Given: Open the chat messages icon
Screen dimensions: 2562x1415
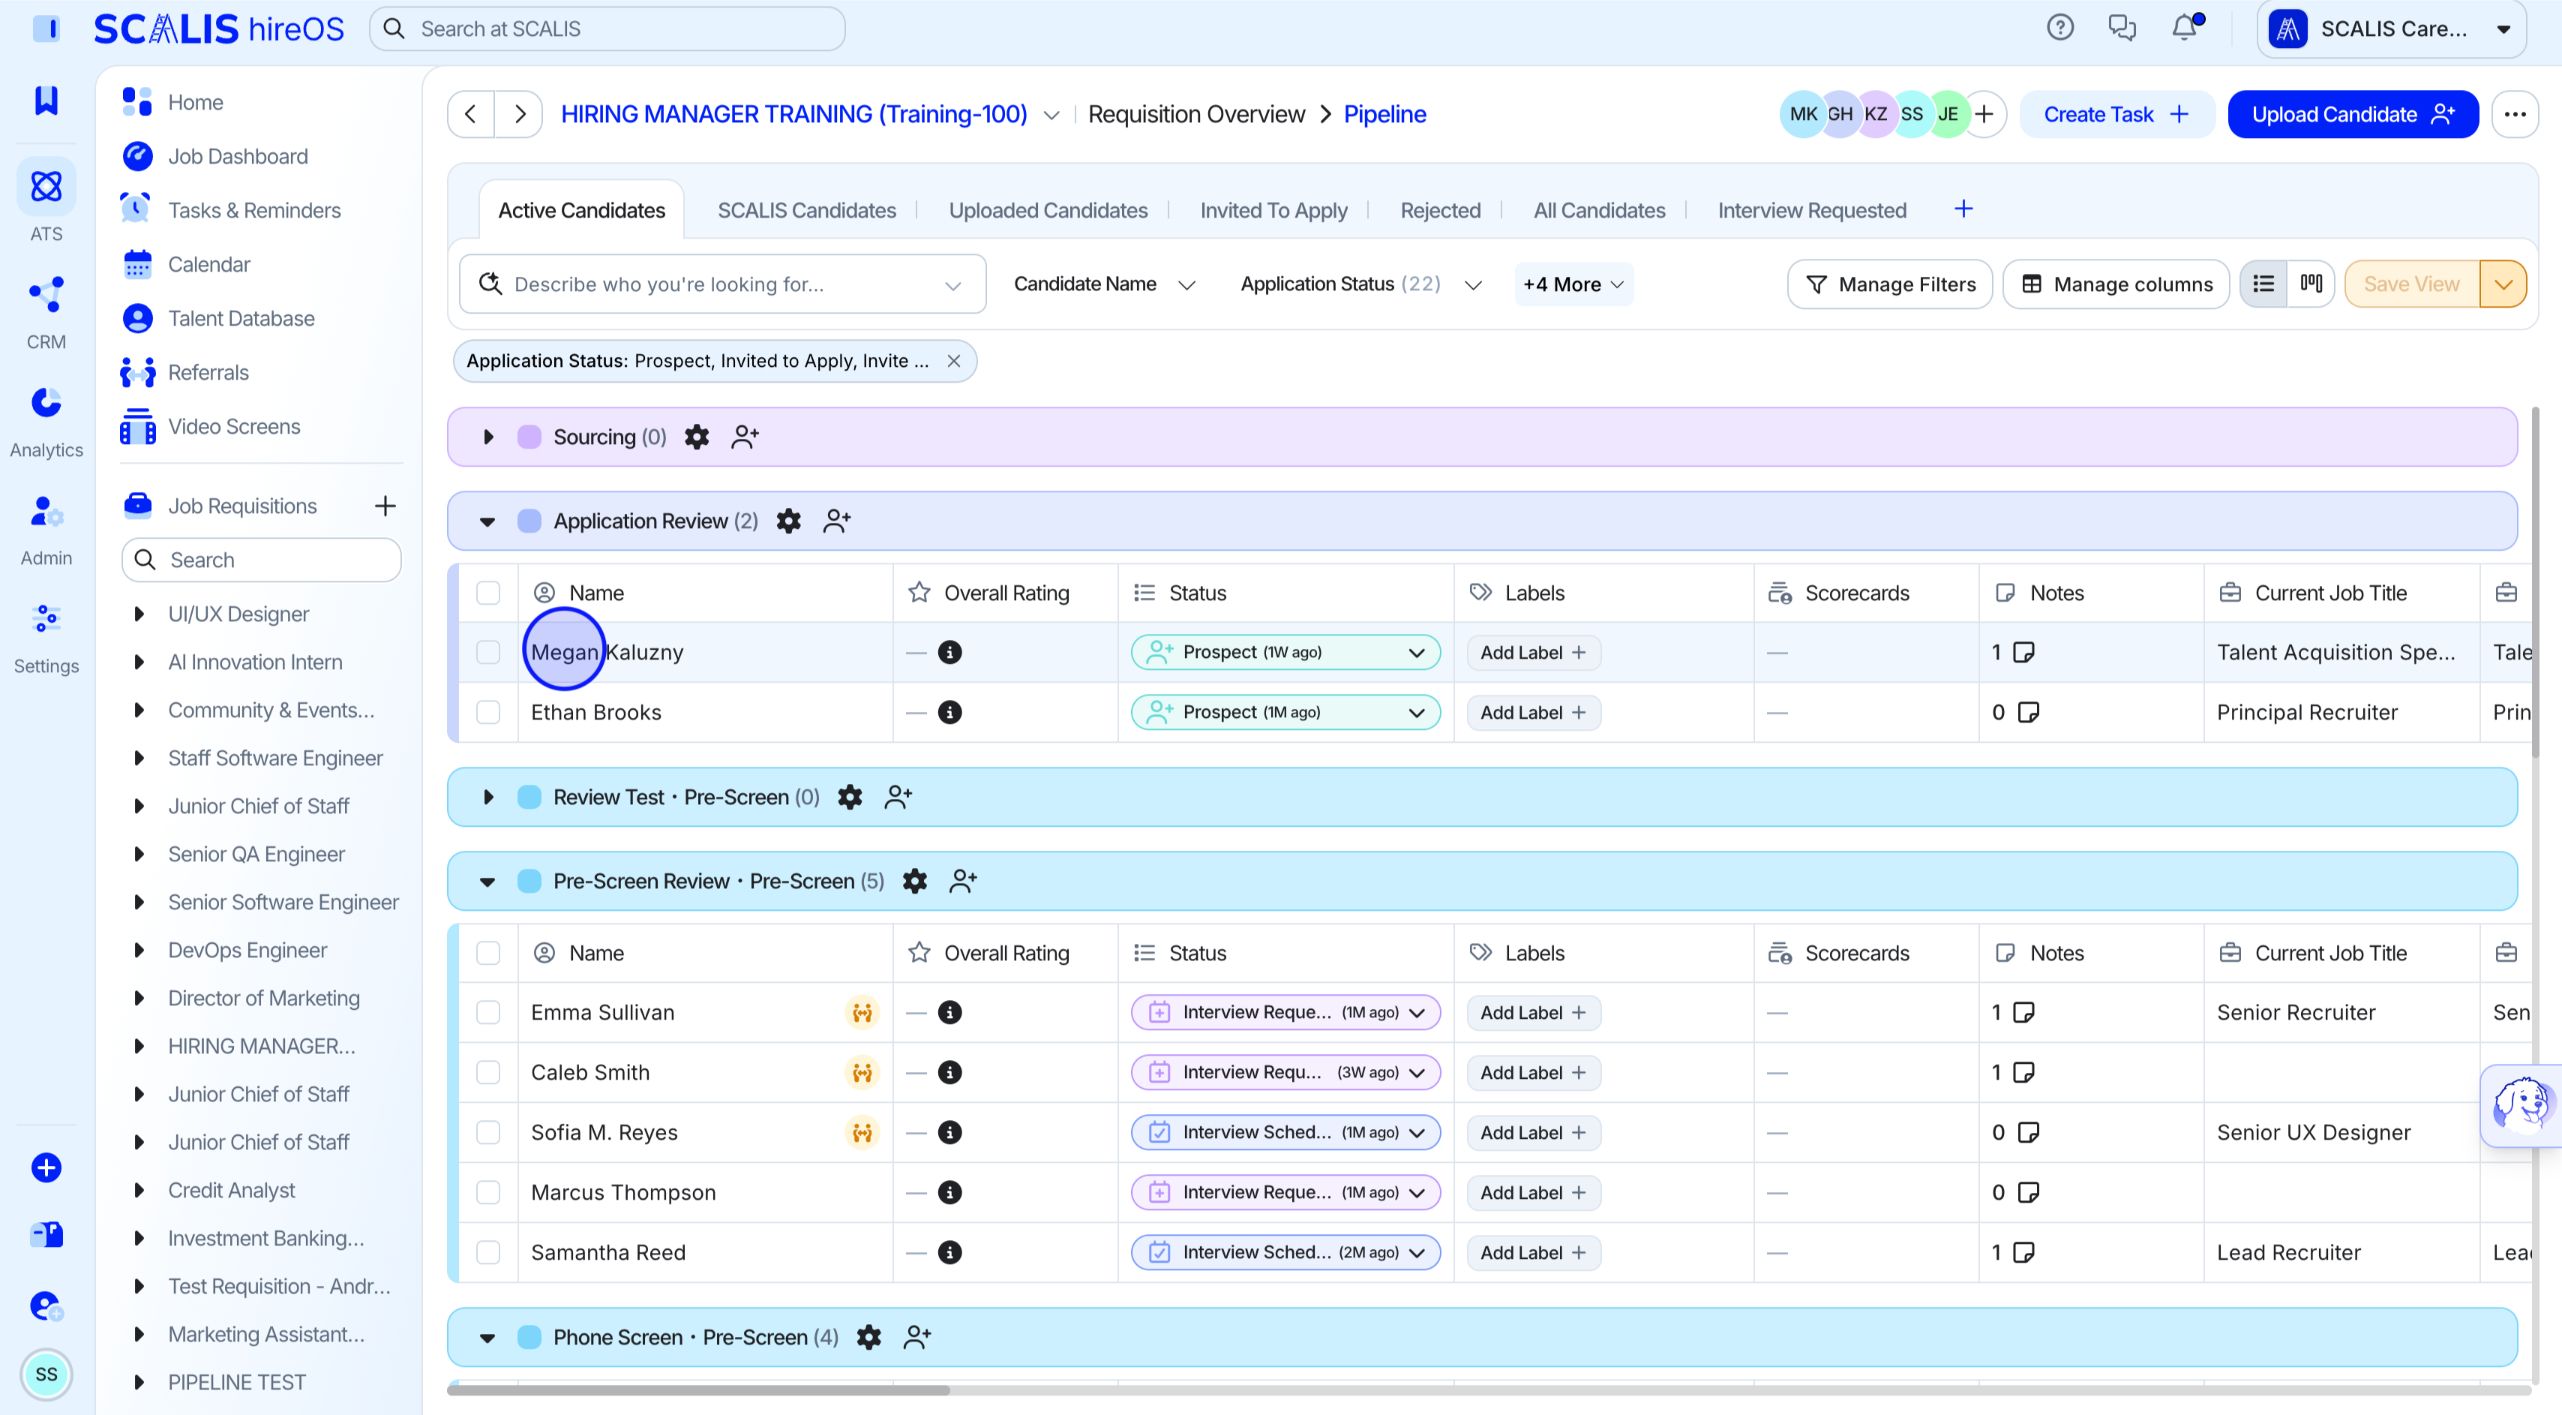Looking at the screenshot, I should pyautogui.click(x=2122, y=28).
